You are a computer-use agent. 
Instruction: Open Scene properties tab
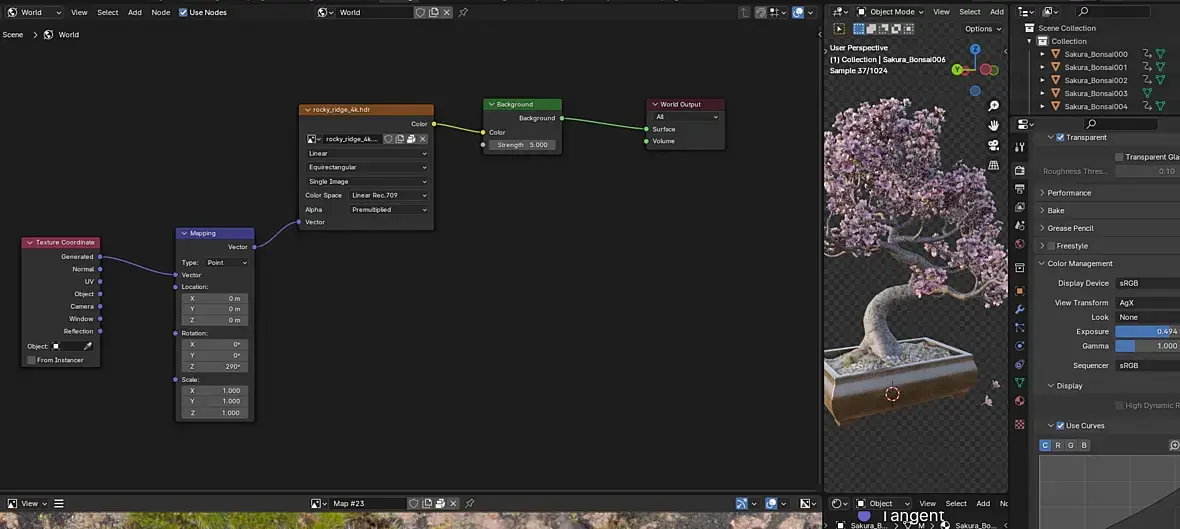click(x=1020, y=225)
